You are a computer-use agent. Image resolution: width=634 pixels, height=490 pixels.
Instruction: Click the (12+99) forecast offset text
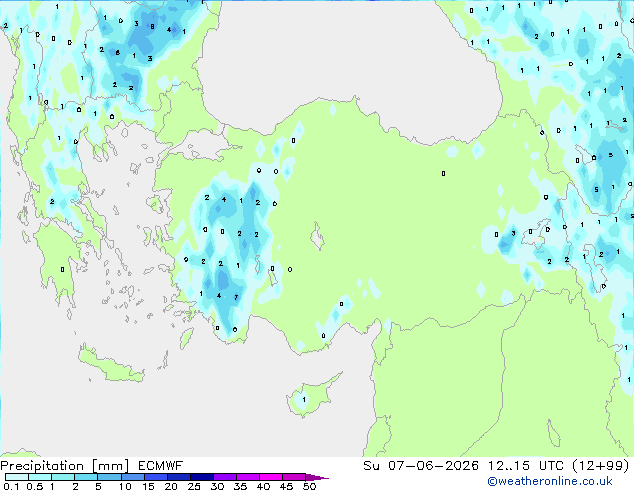[x=601, y=466]
